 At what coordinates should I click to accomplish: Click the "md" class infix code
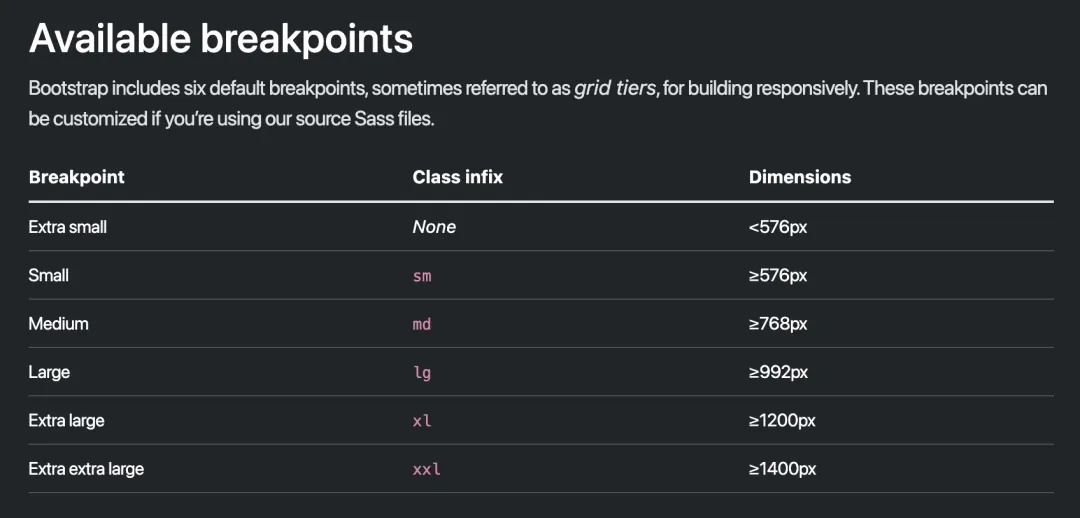tap(422, 324)
